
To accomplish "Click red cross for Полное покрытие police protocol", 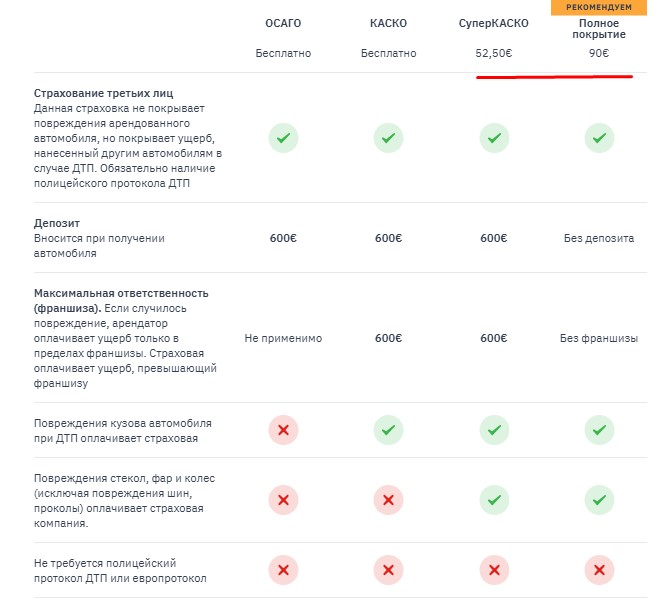I will (x=598, y=570).
